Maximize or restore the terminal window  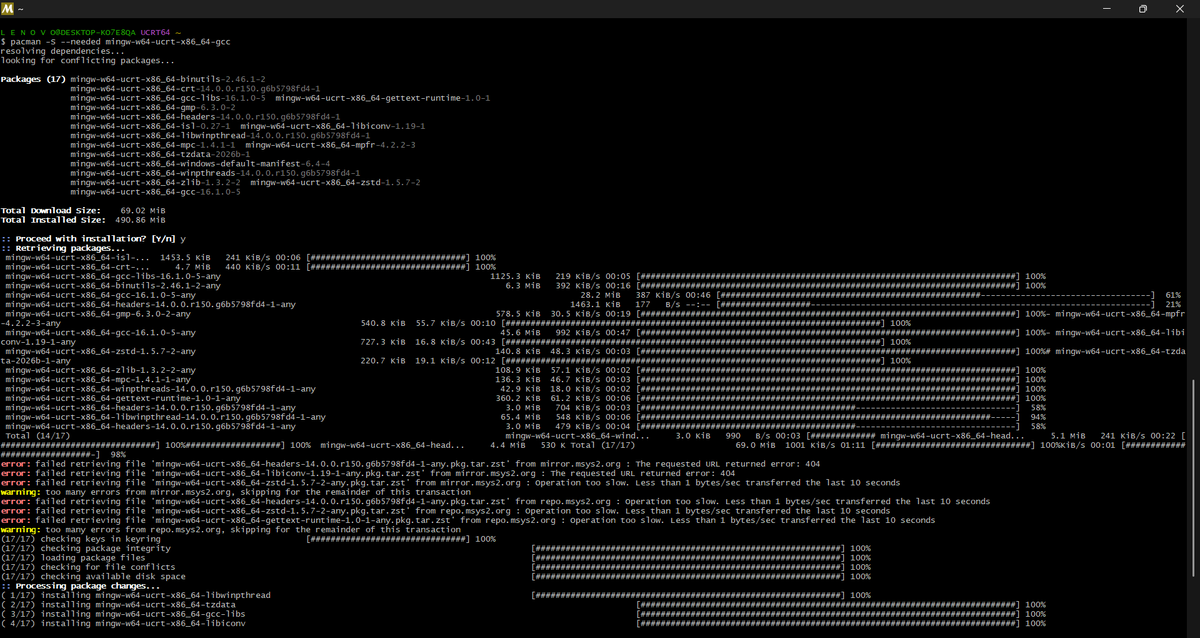(1143, 8)
